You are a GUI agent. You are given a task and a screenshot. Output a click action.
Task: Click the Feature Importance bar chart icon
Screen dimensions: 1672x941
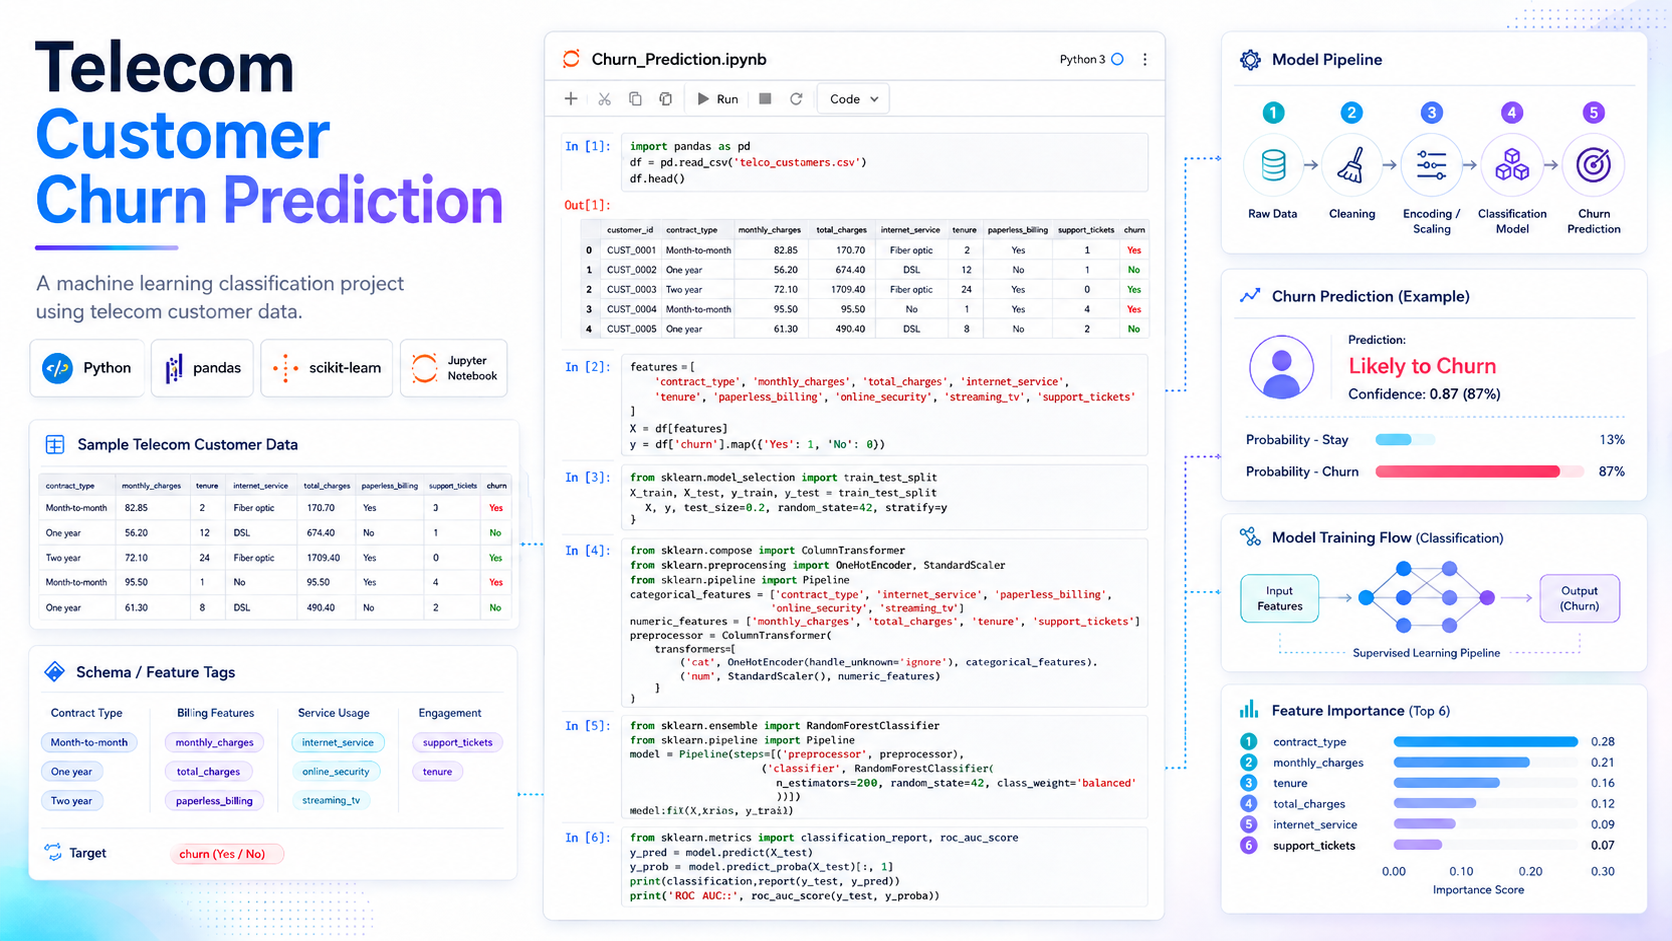1250,710
